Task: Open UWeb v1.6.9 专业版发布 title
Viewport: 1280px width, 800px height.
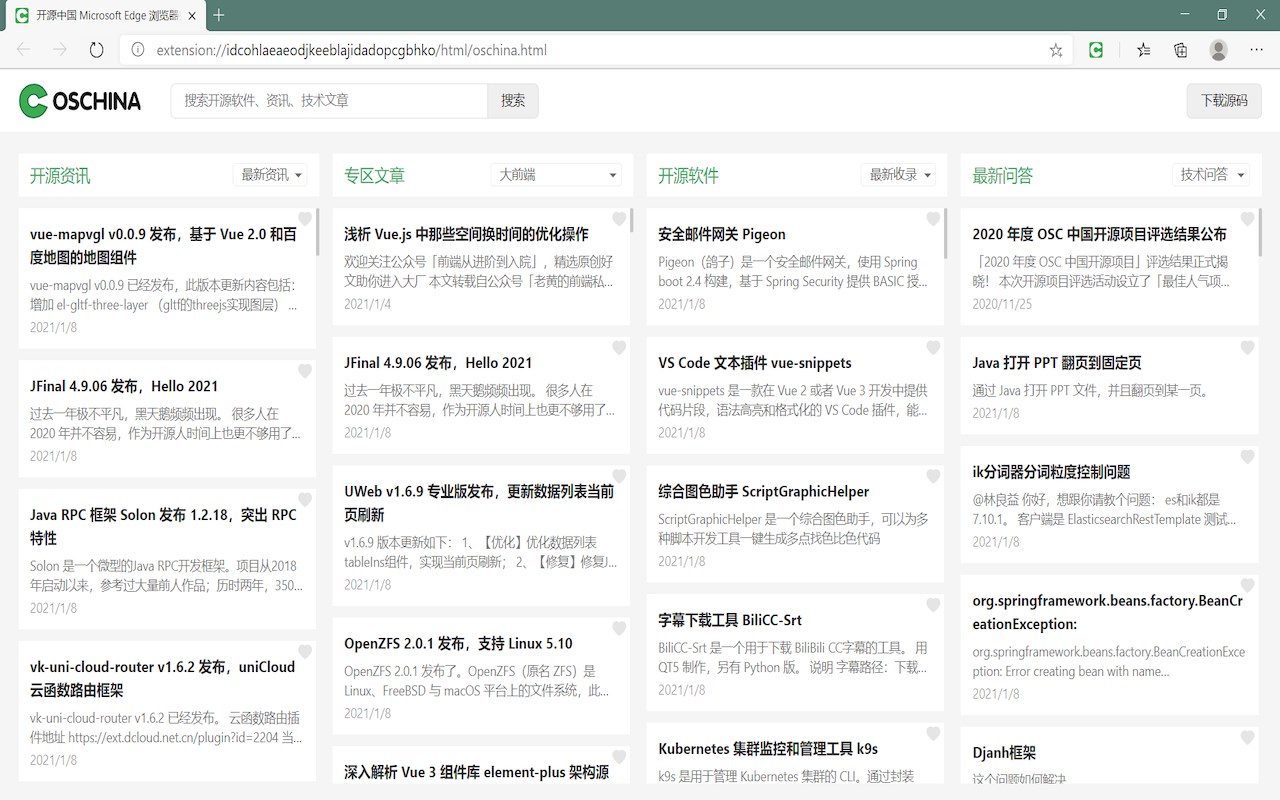Action: pos(479,503)
